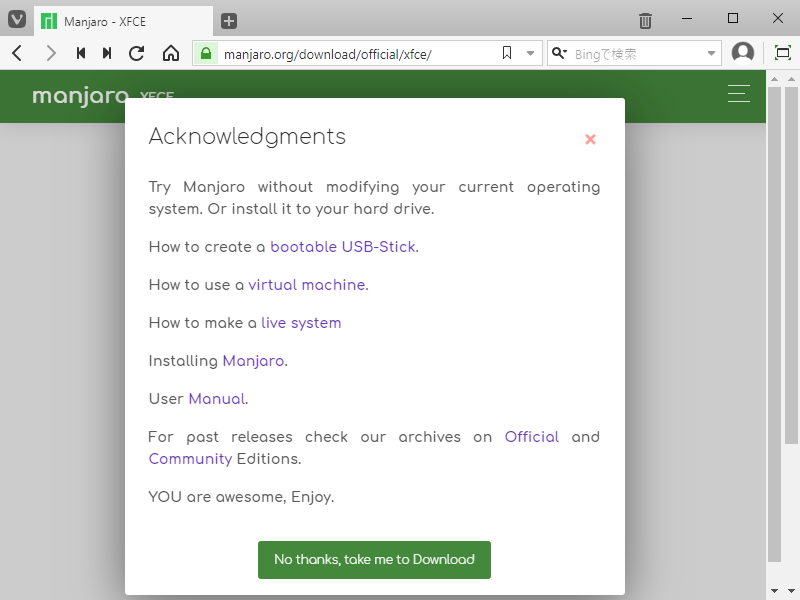Open the Vivaldi menu icon
800x600 pixels.
pyautogui.click(x=17, y=20)
